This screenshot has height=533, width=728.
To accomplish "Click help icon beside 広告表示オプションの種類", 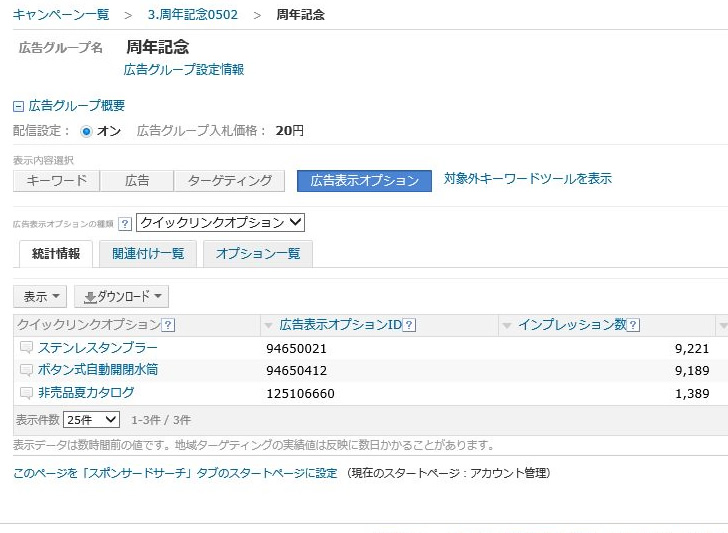I will (x=125, y=224).
